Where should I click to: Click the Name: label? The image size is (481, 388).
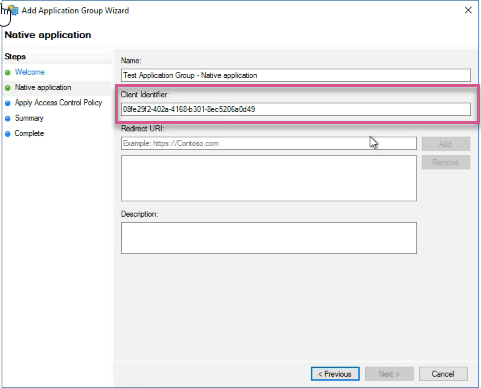pyautogui.click(x=131, y=61)
